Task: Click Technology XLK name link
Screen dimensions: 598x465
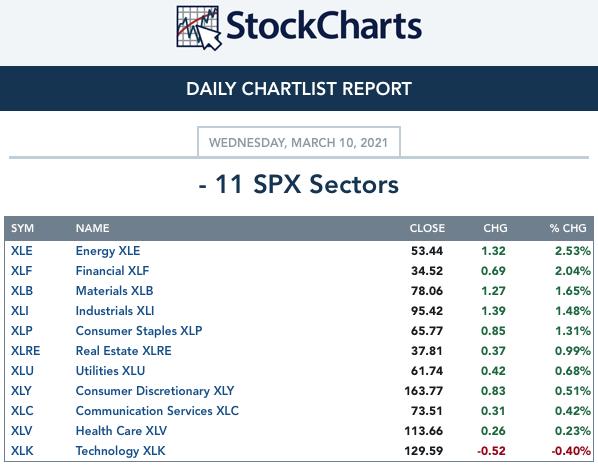Action: click(x=121, y=451)
